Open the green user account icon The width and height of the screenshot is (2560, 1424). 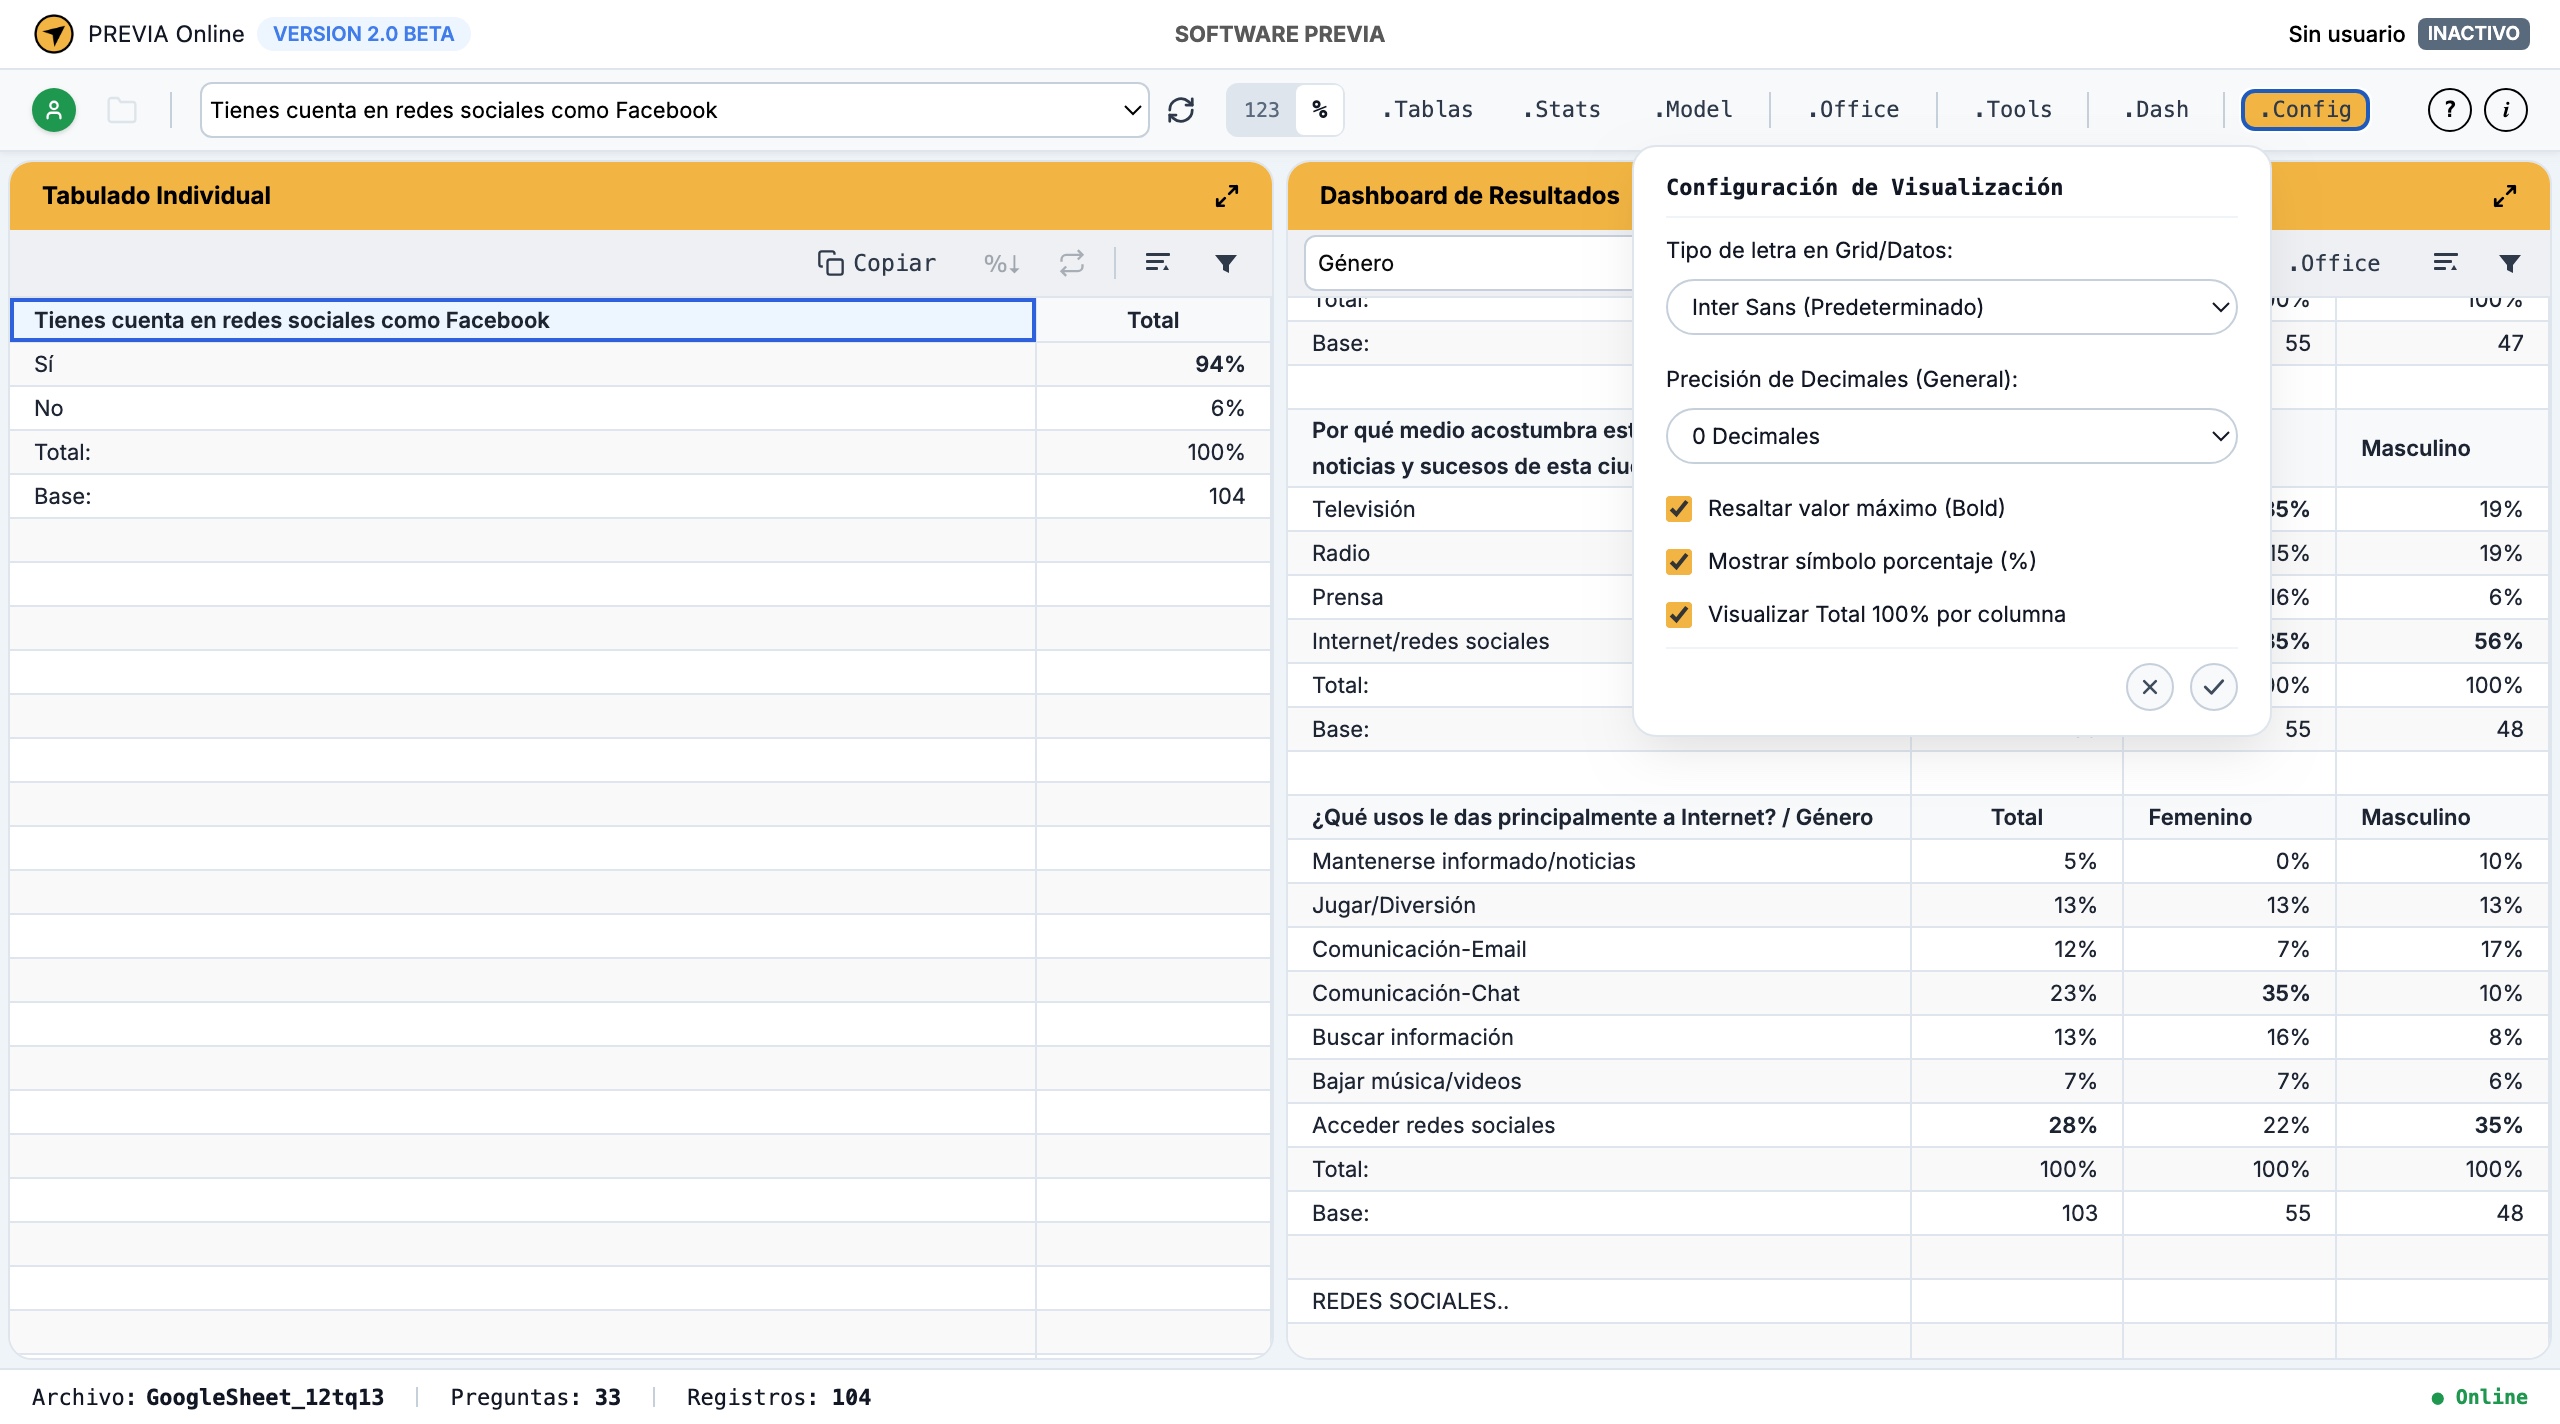[x=54, y=110]
